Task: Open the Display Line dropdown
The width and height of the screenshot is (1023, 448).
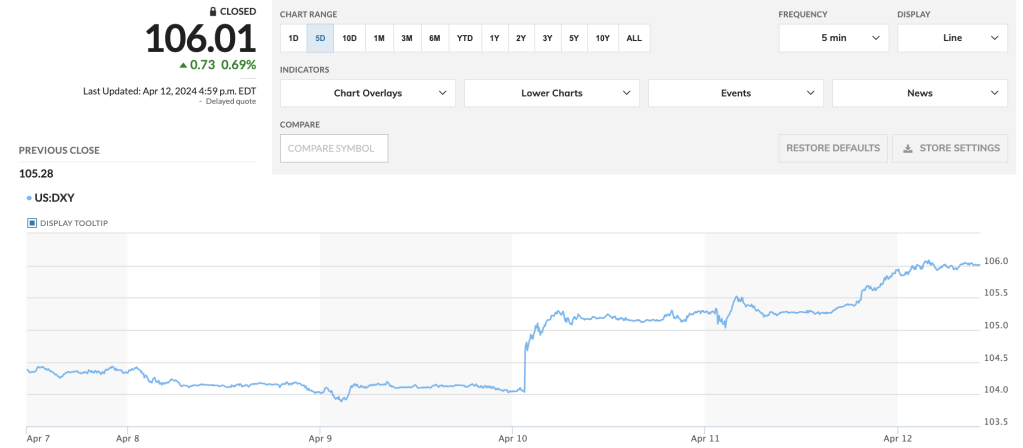Action: pos(952,38)
